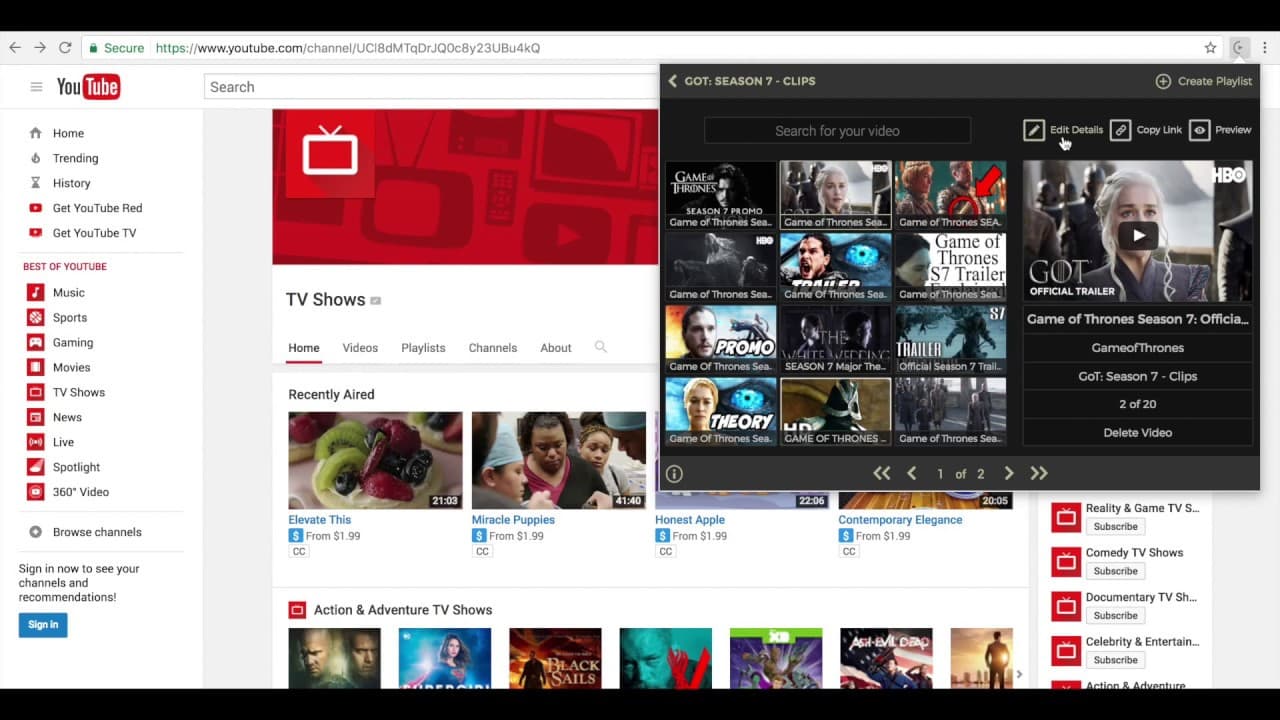This screenshot has width=1280, height=720.
Task: Go to next page arrow in popup
Action: 1009,474
